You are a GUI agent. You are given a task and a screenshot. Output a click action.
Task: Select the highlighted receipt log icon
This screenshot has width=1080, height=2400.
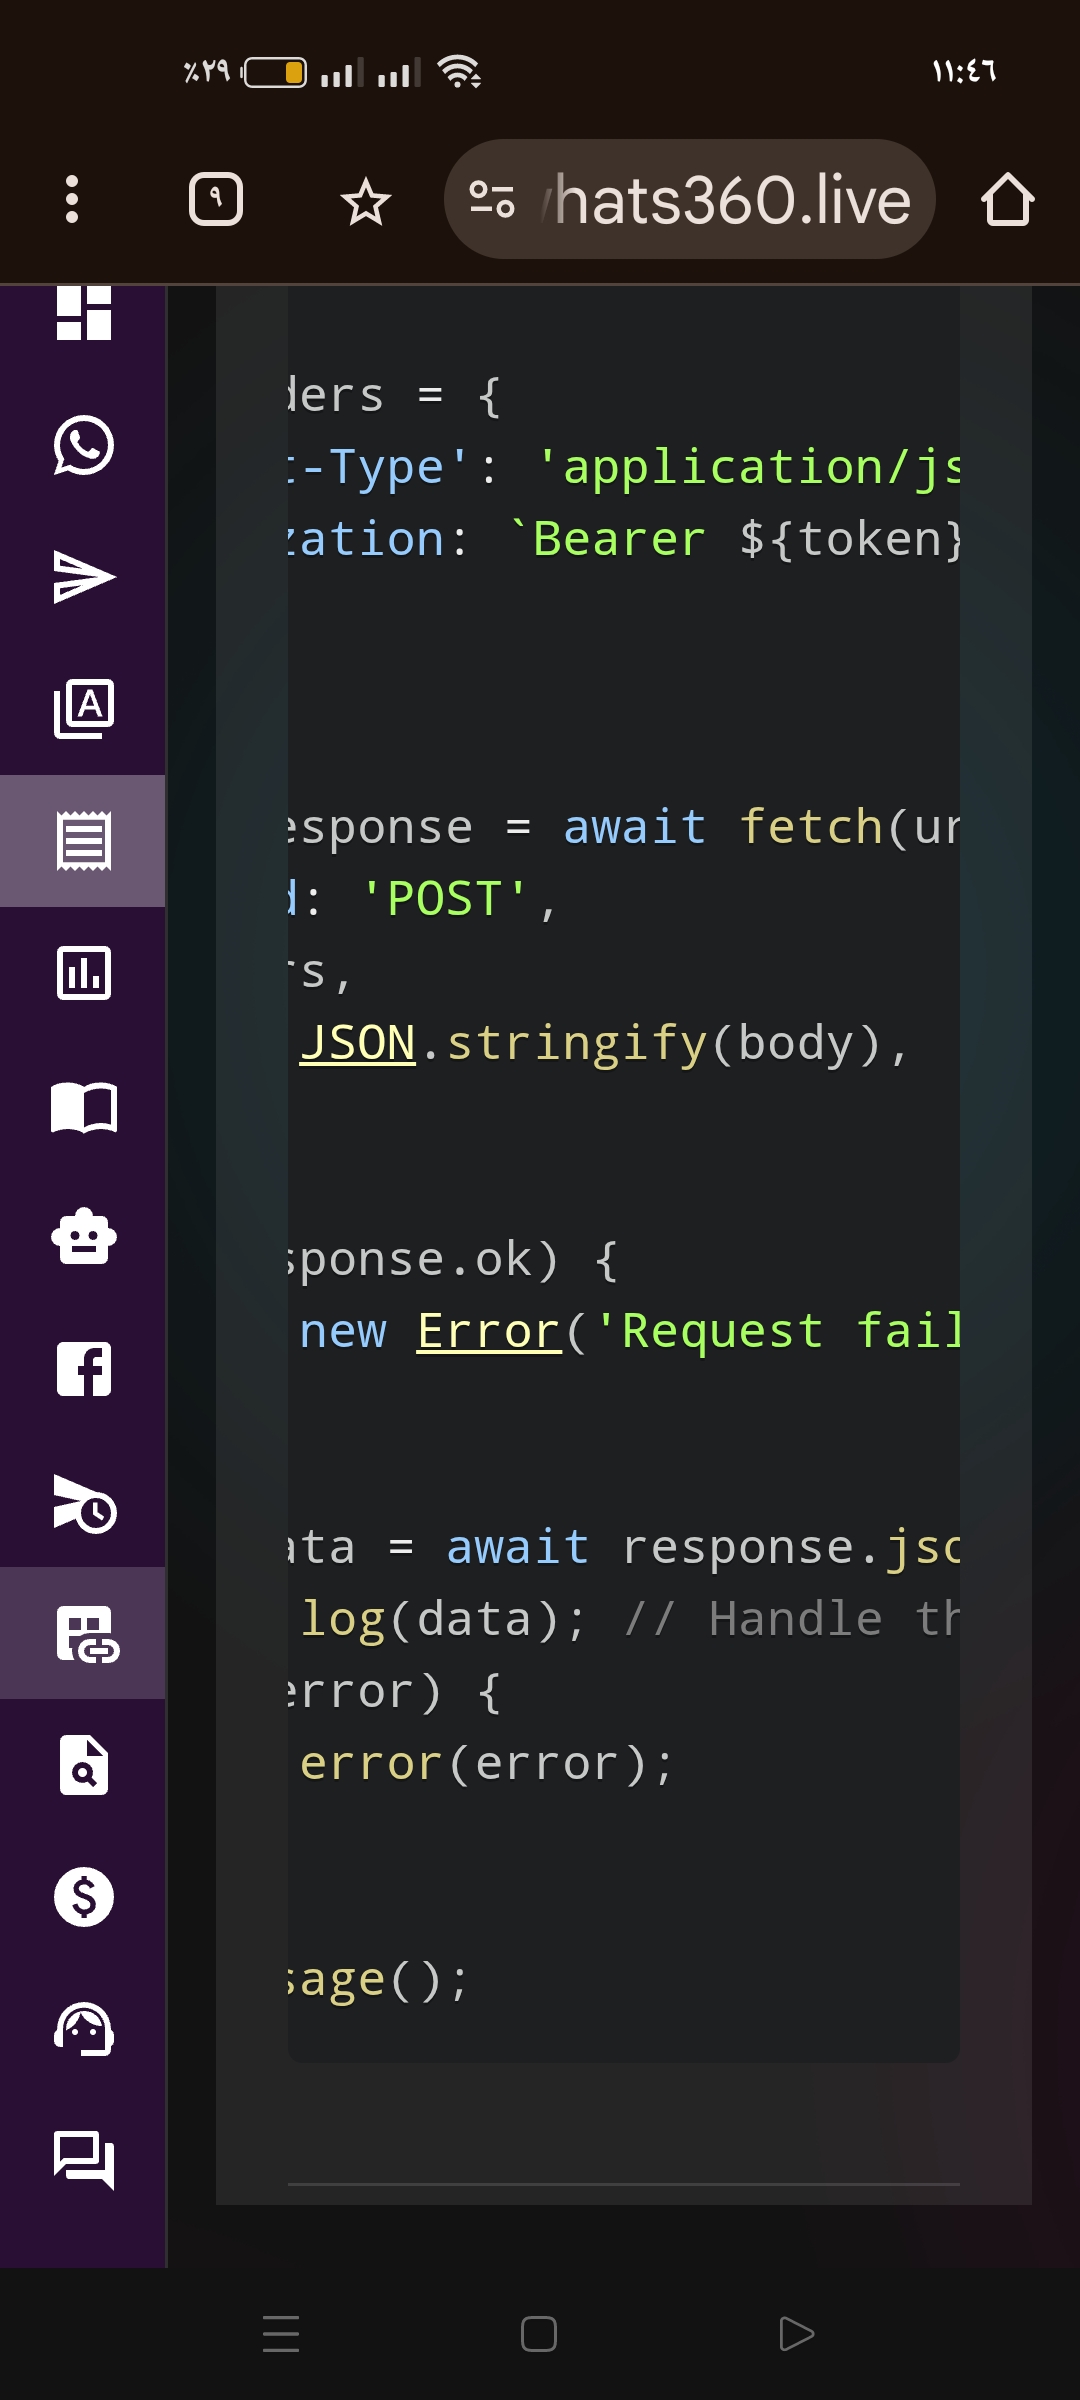pos(84,841)
